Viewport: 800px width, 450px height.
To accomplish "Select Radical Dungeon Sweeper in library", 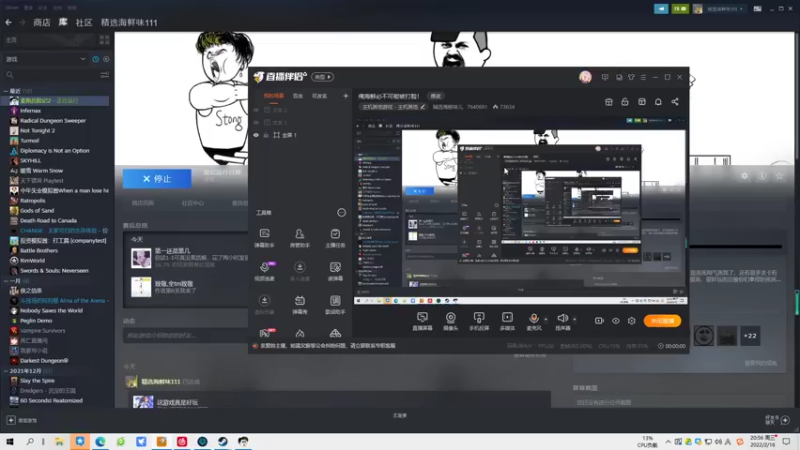I will (53, 120).
